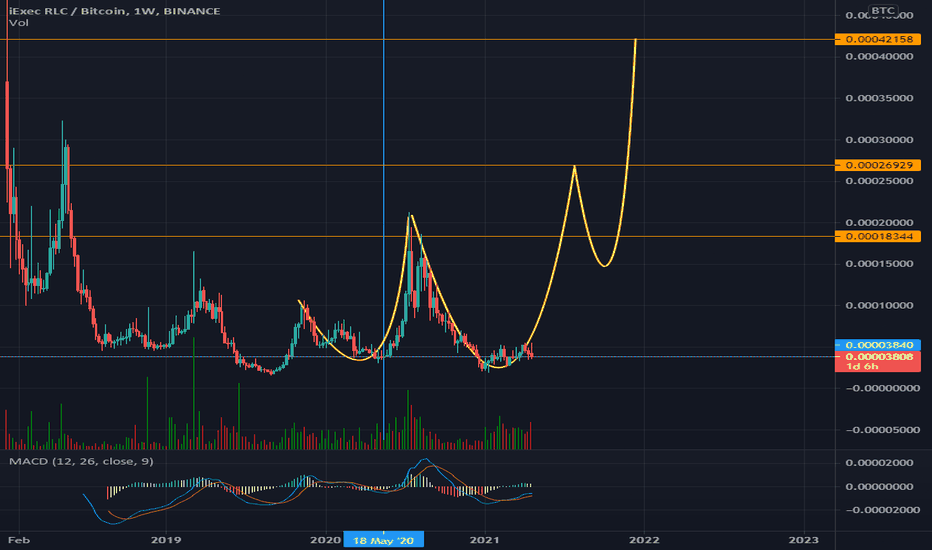Screen dimensions: 932x550
Task: Select the 0.00042158 price line label
Action: click(x=878, y=39)
